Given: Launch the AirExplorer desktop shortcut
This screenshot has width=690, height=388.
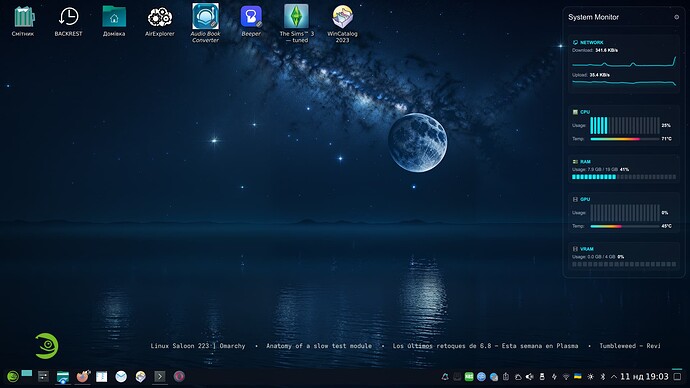Looking at the screenshot, I should 160,21.
